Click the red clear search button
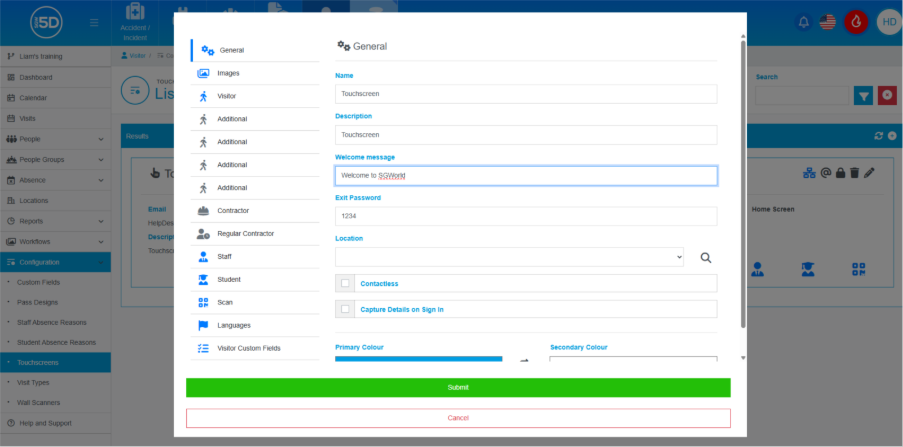This screenshot has height=447, width=903. coord(887,96)
